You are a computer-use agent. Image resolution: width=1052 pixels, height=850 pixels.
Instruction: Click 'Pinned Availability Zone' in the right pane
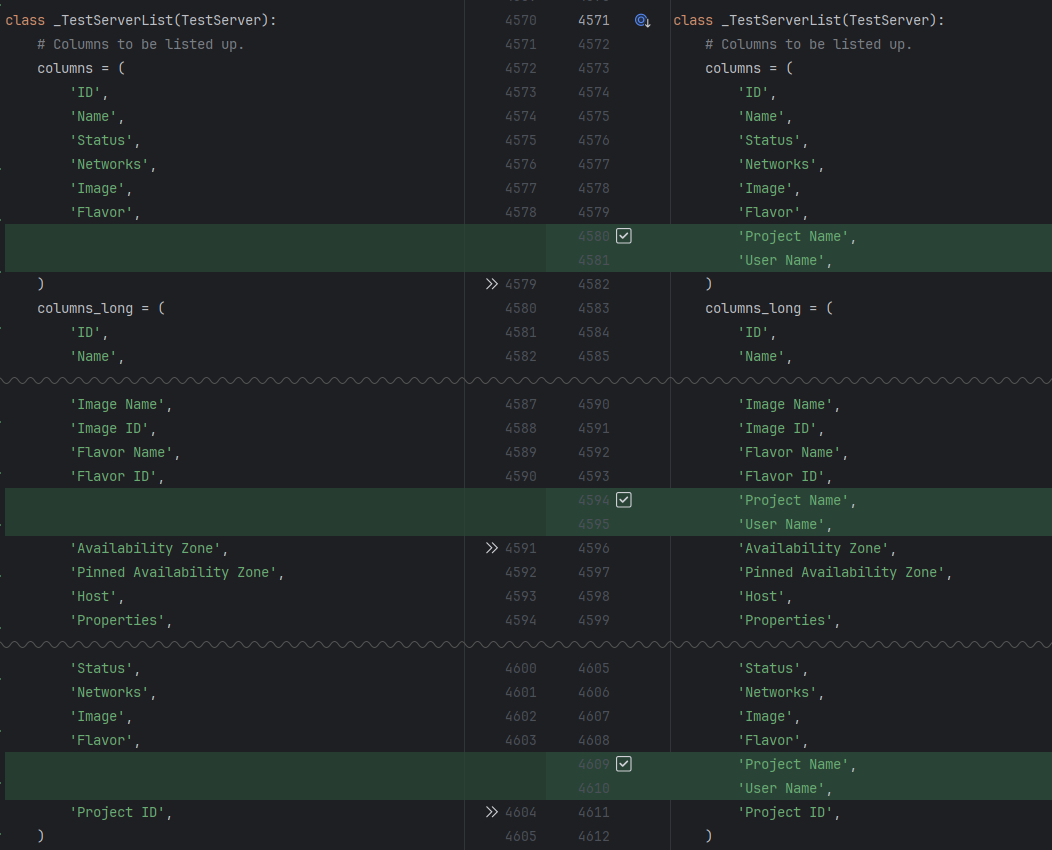(845, 572)
